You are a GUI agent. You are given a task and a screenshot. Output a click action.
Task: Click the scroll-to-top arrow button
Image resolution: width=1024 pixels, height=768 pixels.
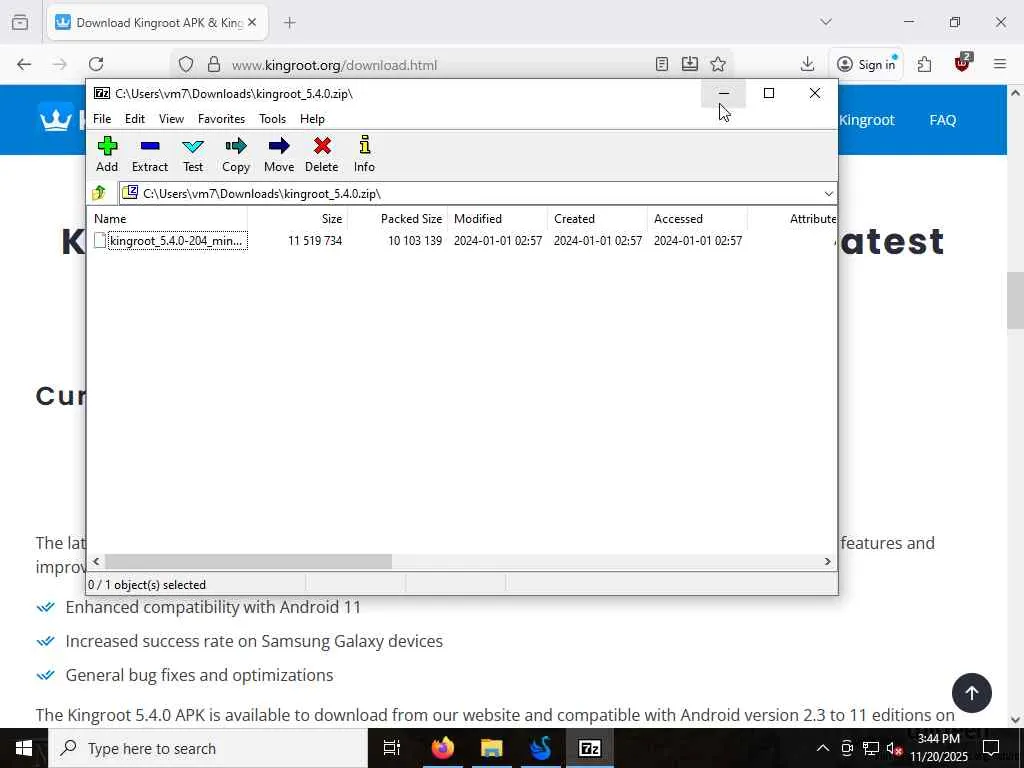(x=972, y=693)
